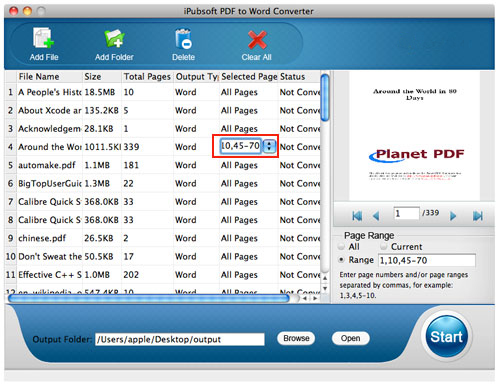Select the Calibre Quick Start row 7
This screenshot has width=500, height=388.
tap(162, 202)
